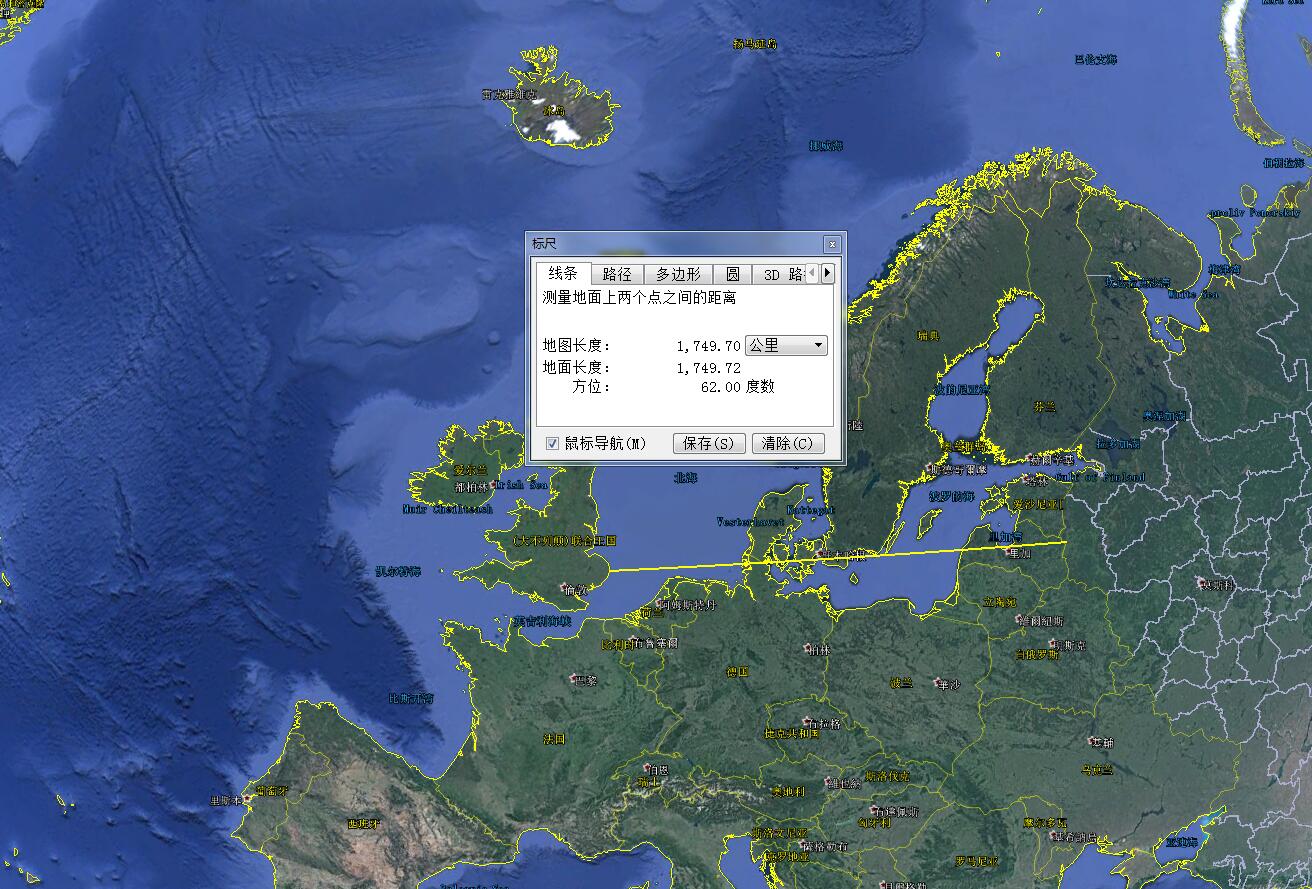Viewport: 1312px width, 889px height.
Task: Click the Irish Sea label
Action: point(522,485)
